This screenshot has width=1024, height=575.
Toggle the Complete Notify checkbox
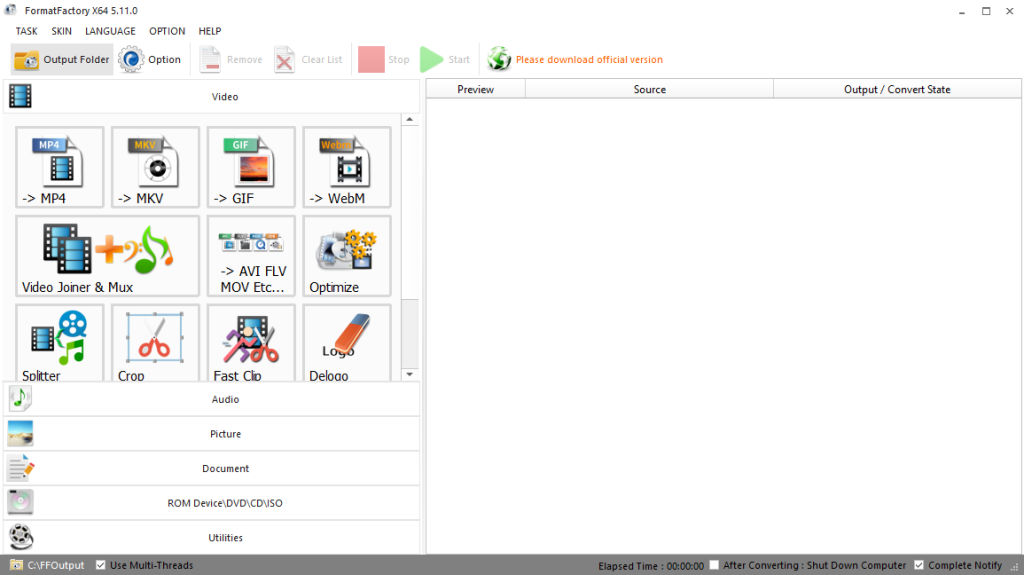[x=919, y=565]
